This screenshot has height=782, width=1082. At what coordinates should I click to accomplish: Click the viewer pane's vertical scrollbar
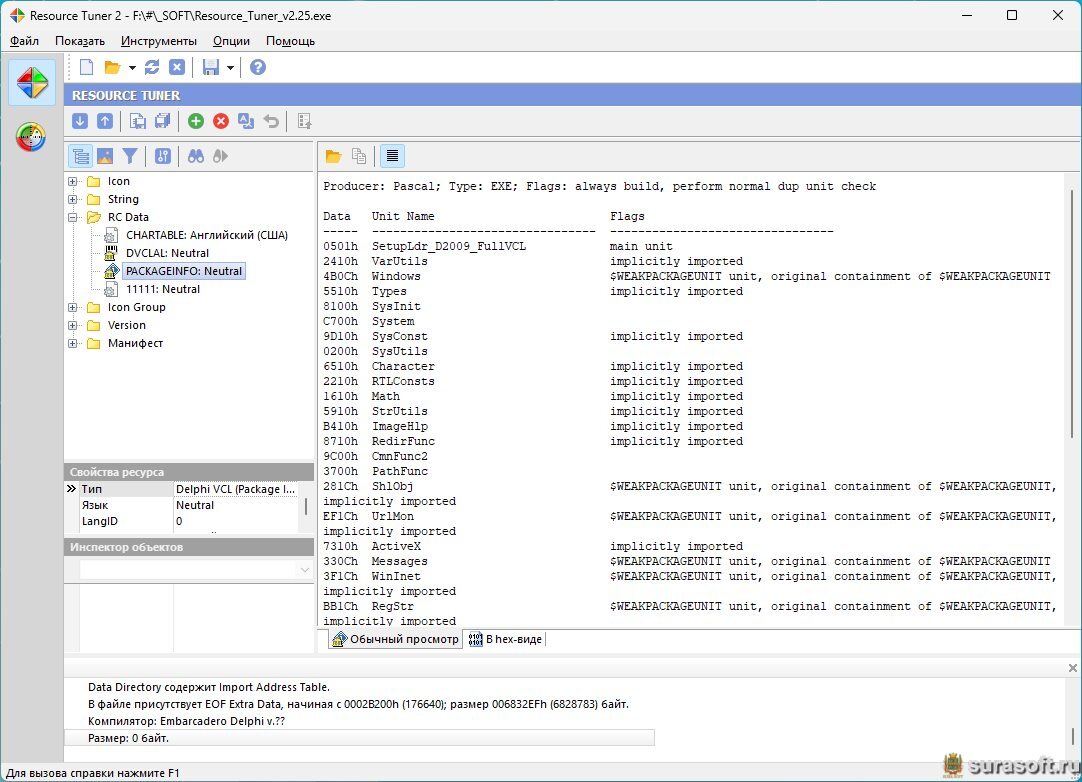(1072, 312)
